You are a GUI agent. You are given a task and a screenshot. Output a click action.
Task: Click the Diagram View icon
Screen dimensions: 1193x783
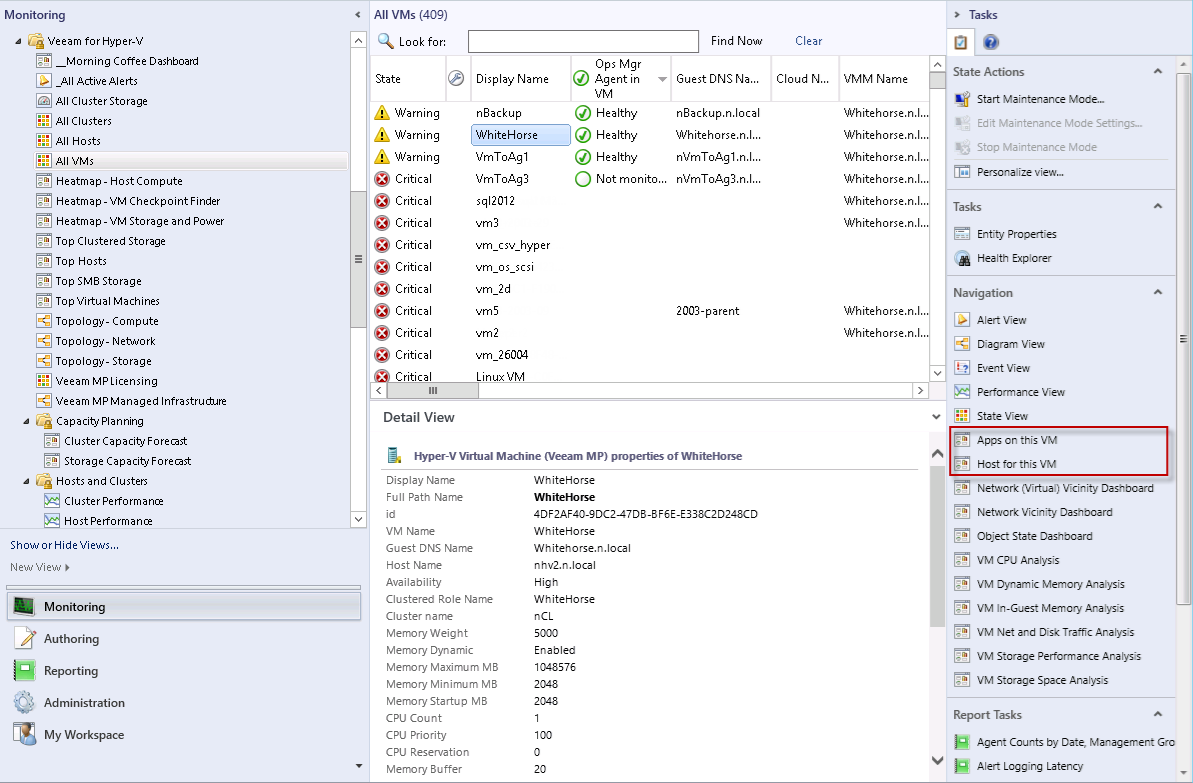click(962, 344)
